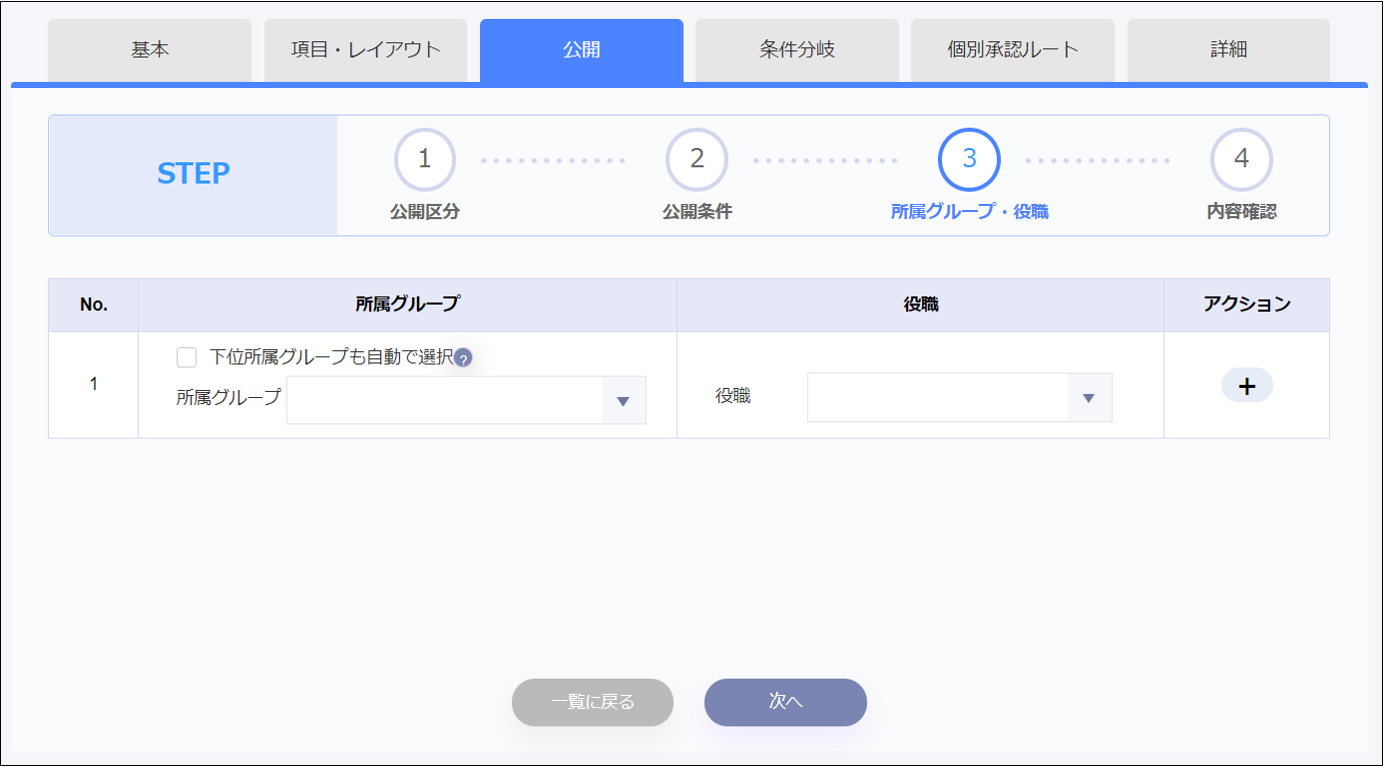Click the help question mark icon
The width and height of the screenshot is (1383, 767).
pos(463,359)
